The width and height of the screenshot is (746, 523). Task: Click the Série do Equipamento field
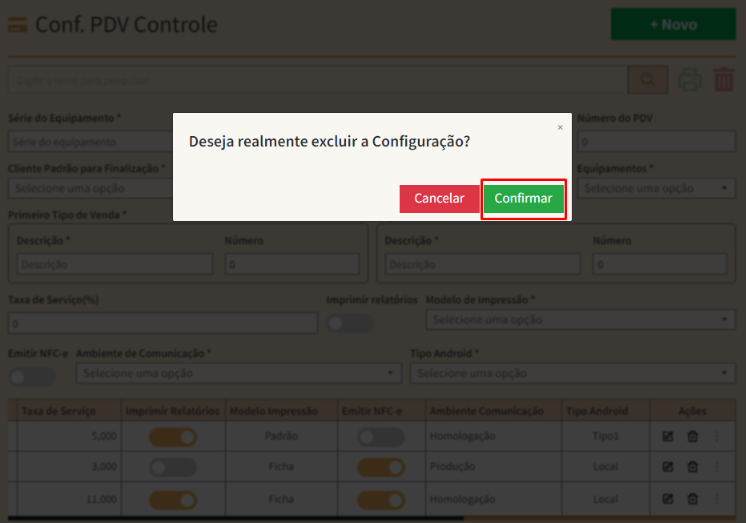90,142
